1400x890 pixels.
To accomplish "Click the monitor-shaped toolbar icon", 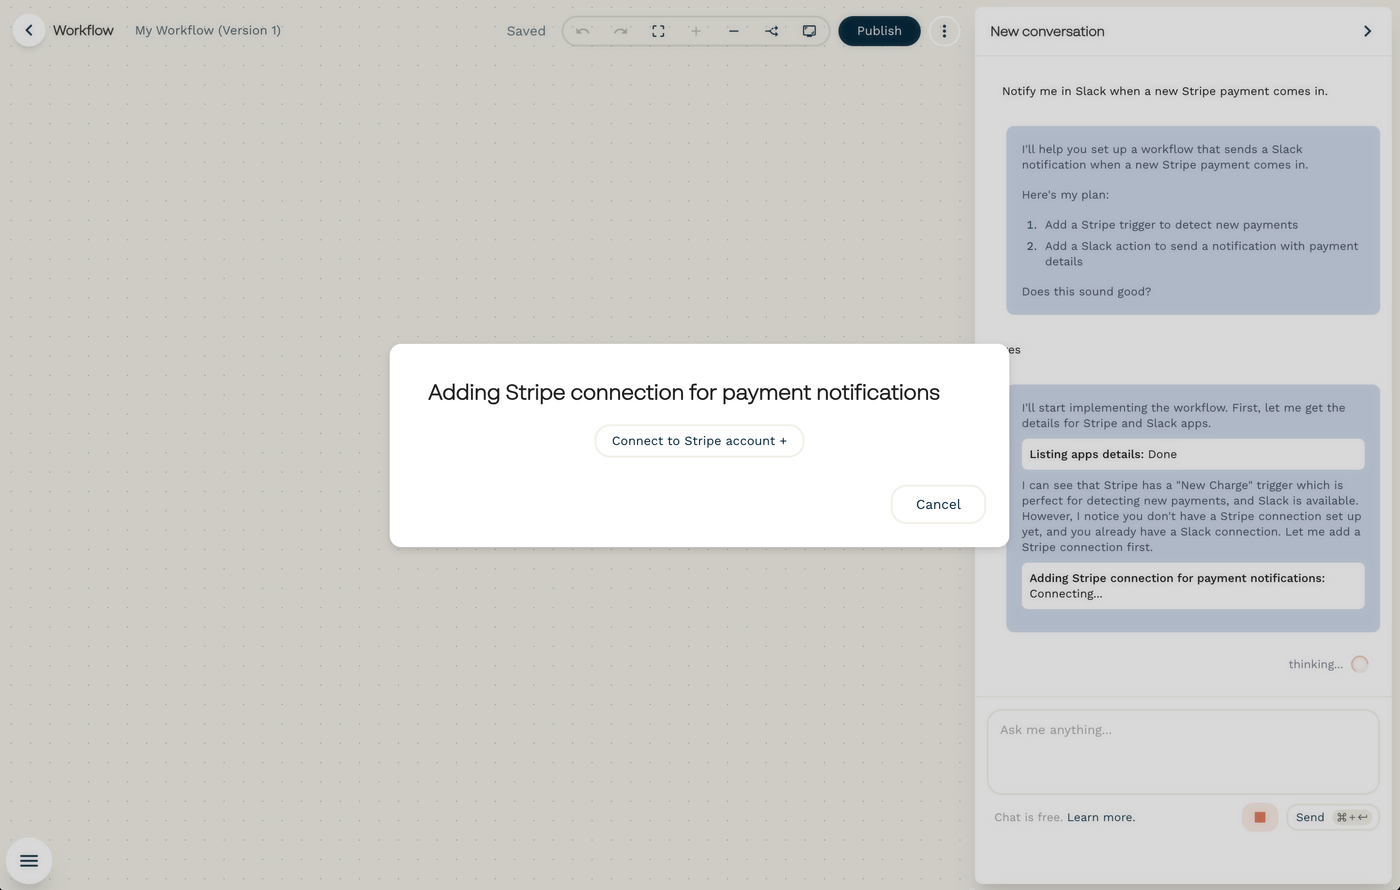I will [x=809, y=31].
